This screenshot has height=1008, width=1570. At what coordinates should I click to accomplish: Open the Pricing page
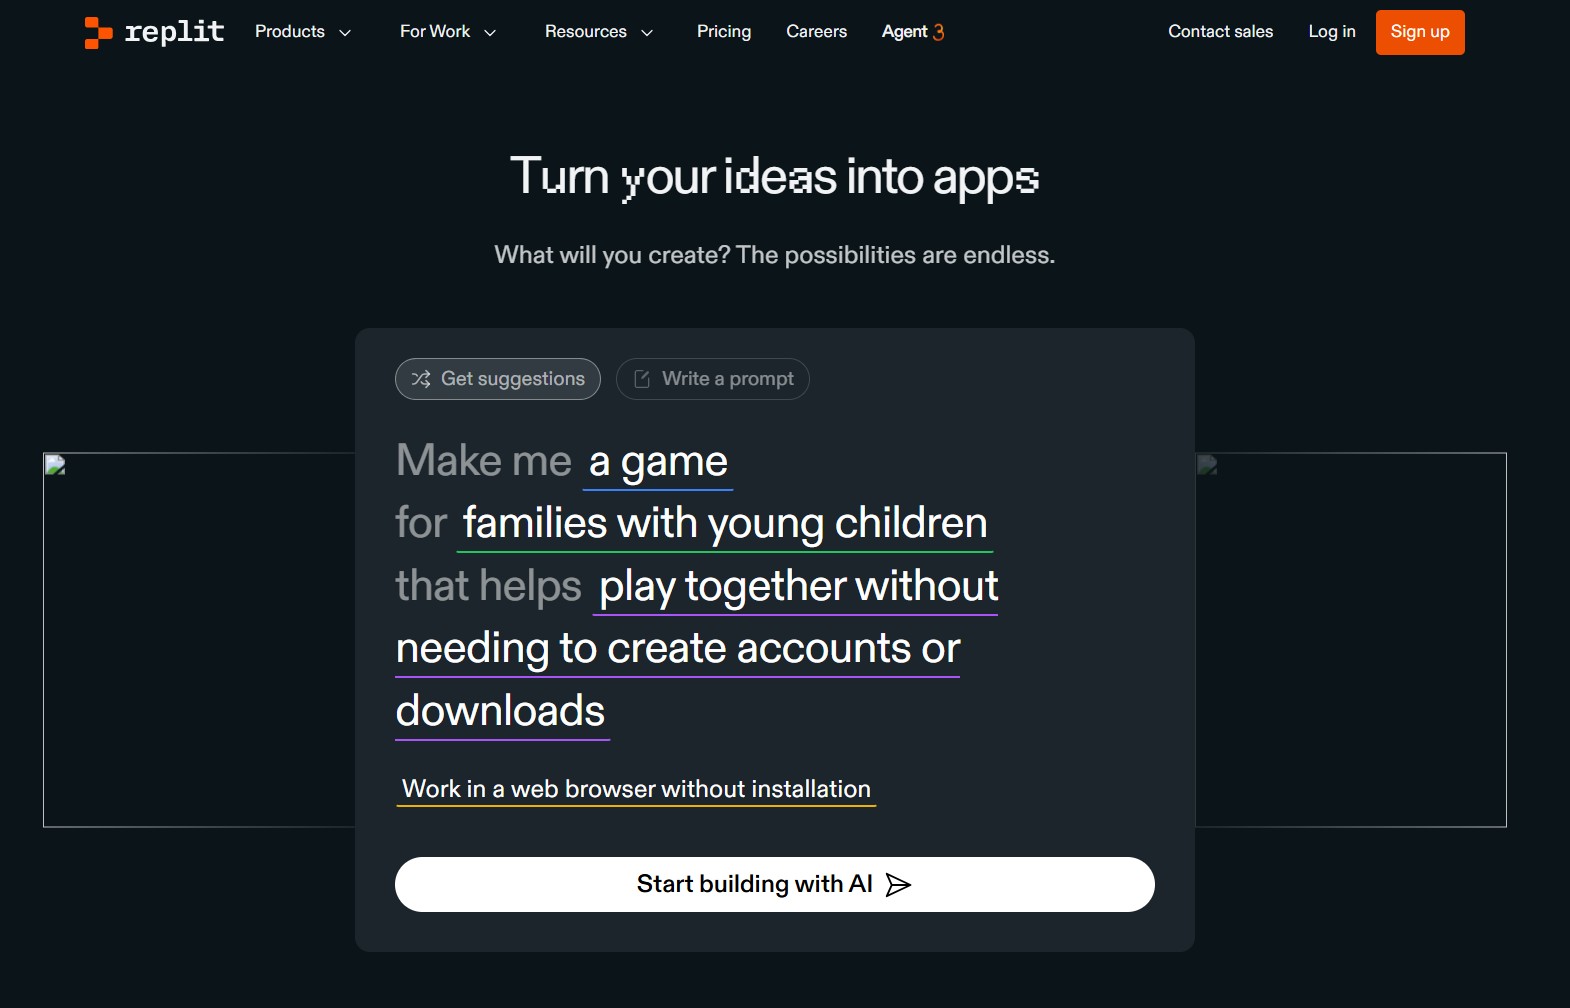pos(724,32)
